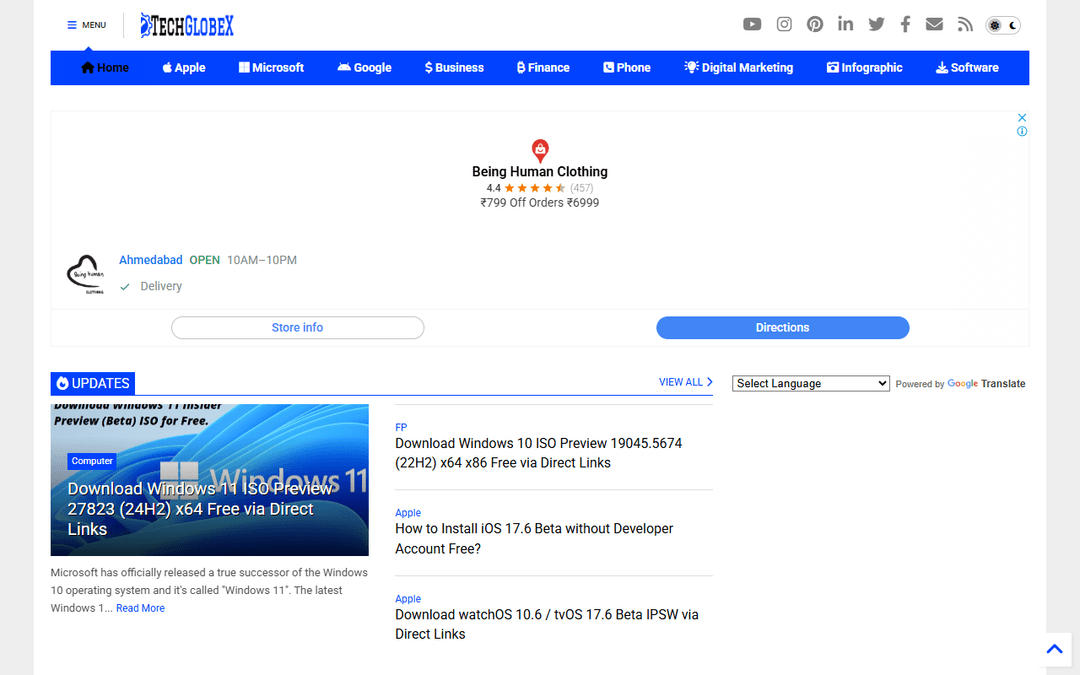Open VIEW ALL updates link
The image size is (1080, 675).
coord(685,382)
